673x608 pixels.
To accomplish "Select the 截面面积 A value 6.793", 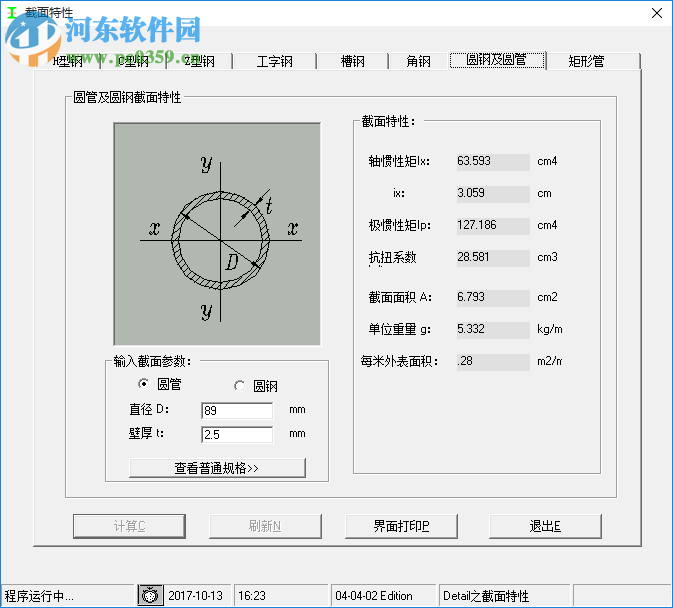I will click(493, 297).
